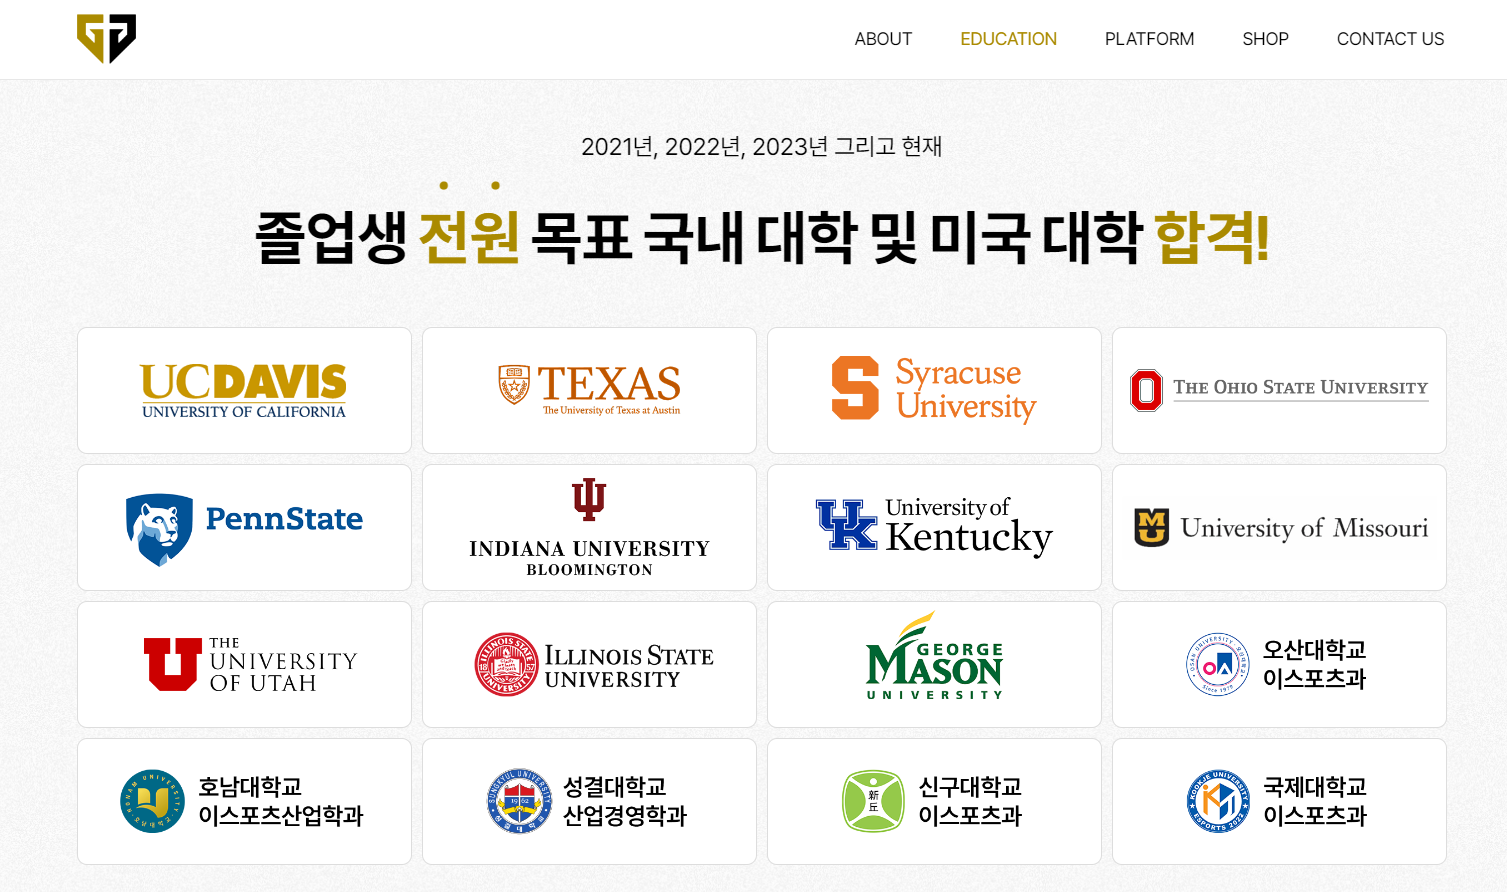Open the CONTACT US page

click(1390, 39)
